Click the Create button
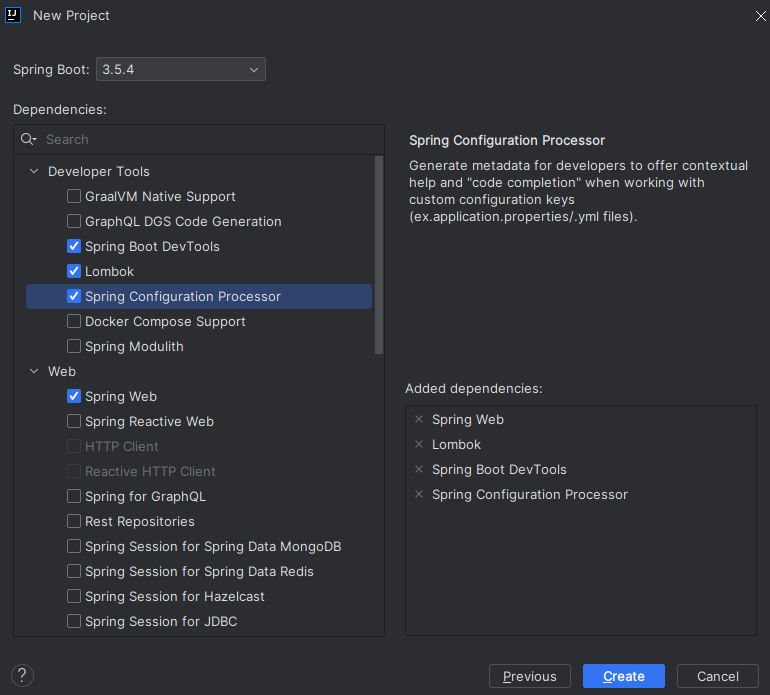This screenshot has width=770, height=695. tap(624, 676)
